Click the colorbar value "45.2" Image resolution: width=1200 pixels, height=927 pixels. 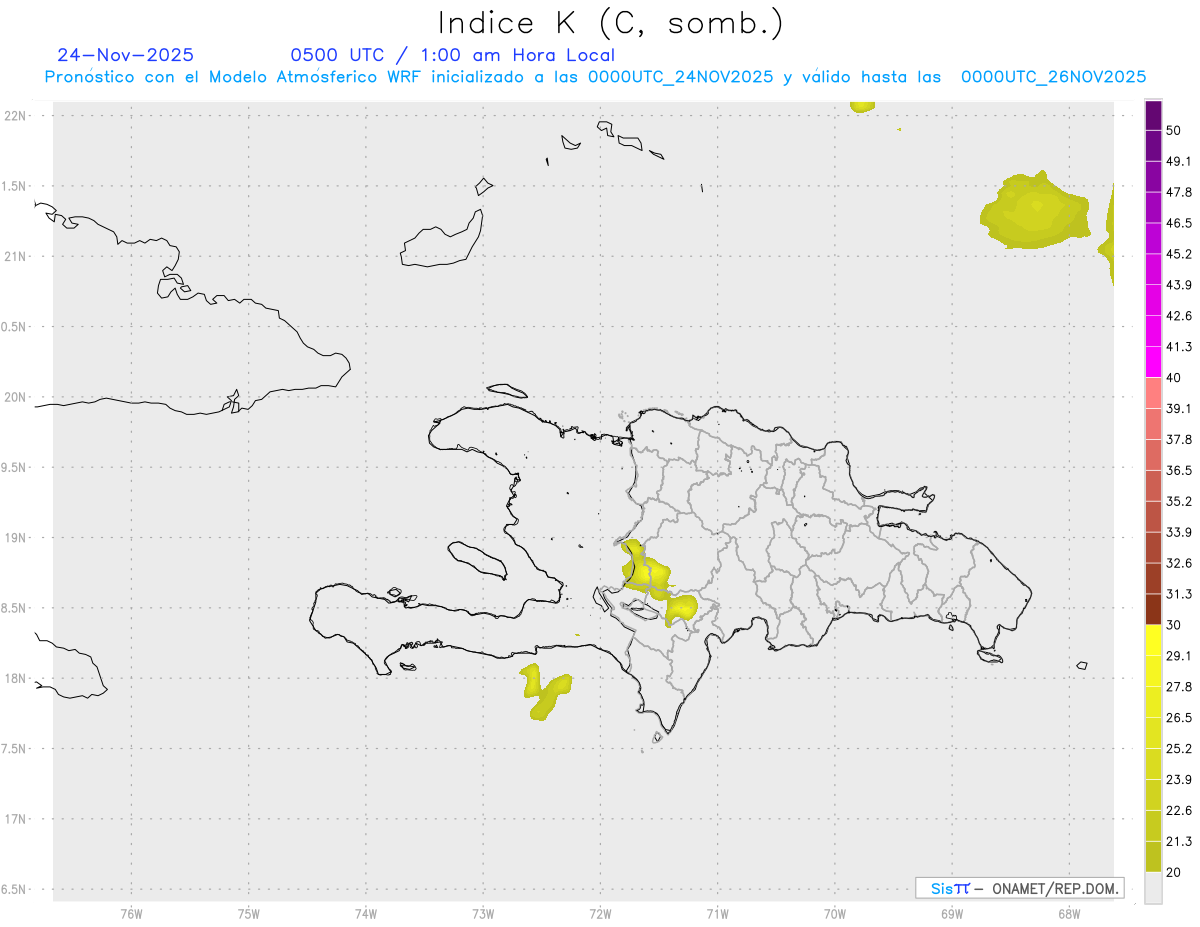[x=1179, y=254]
